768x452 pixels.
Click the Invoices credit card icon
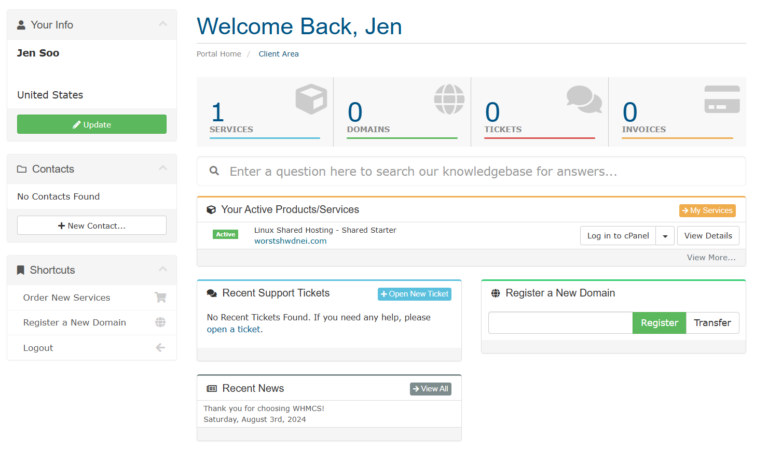722,99
